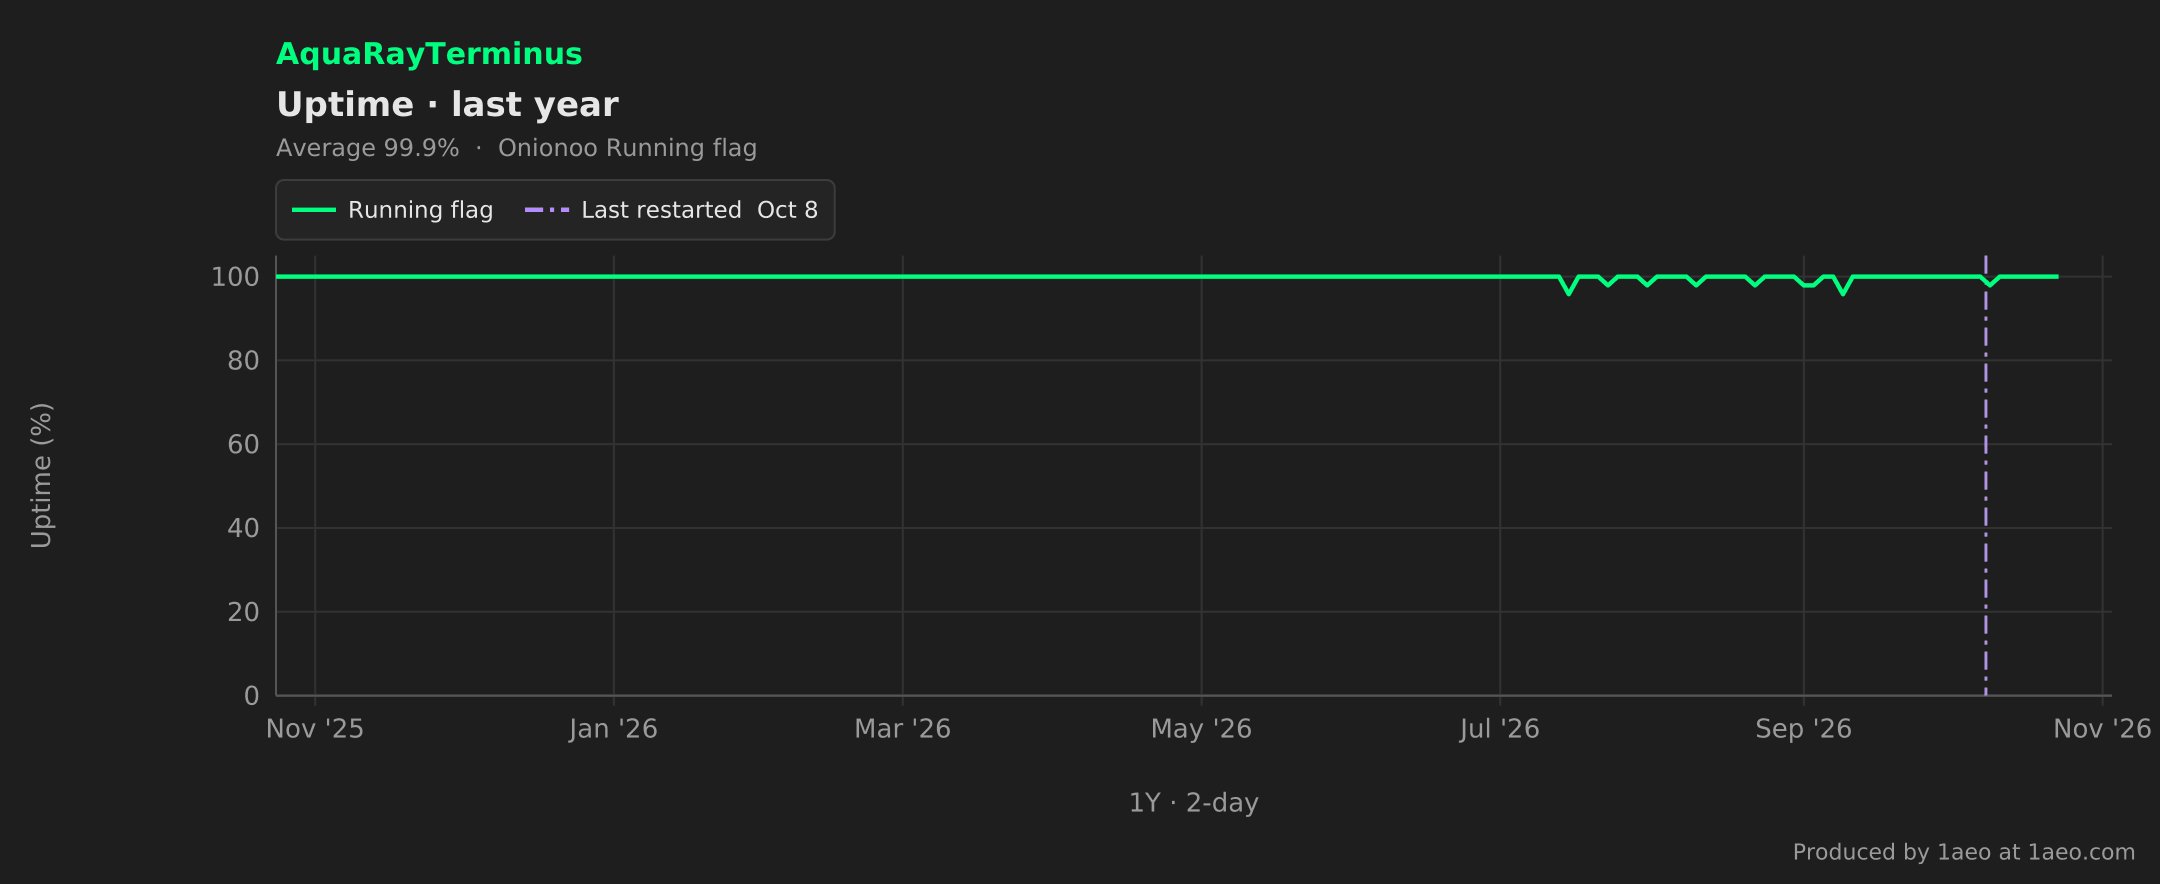
Task: Click the y-axis label 80
Action: (243, 361)
